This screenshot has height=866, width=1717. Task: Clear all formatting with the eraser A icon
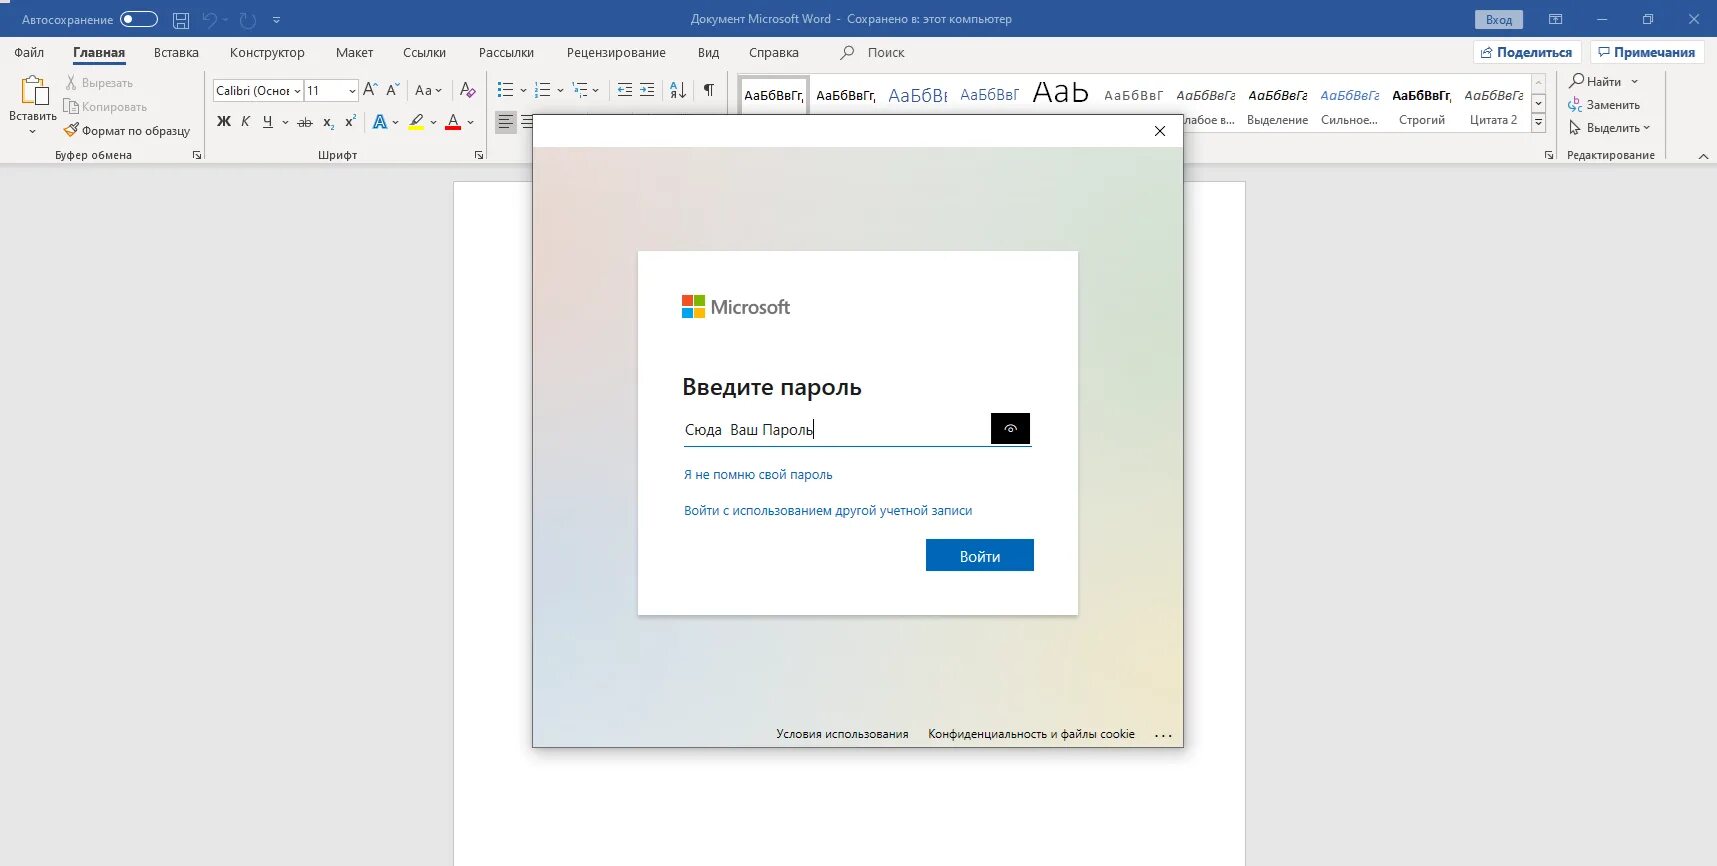coord(467,90)
